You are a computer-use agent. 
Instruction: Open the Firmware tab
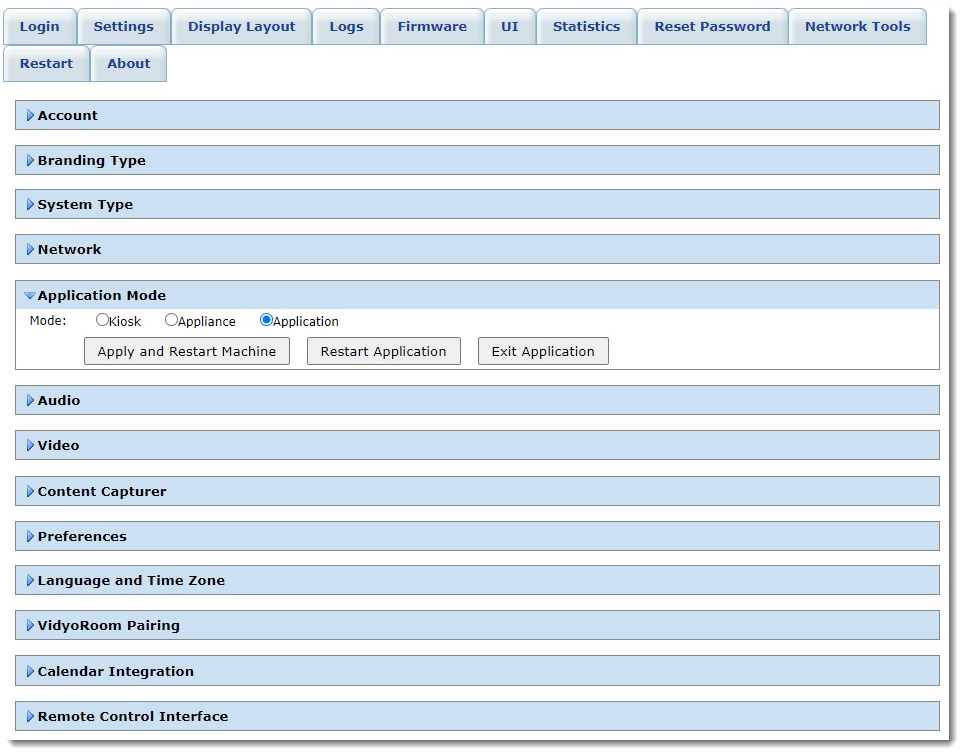click(x=432, y=26)
